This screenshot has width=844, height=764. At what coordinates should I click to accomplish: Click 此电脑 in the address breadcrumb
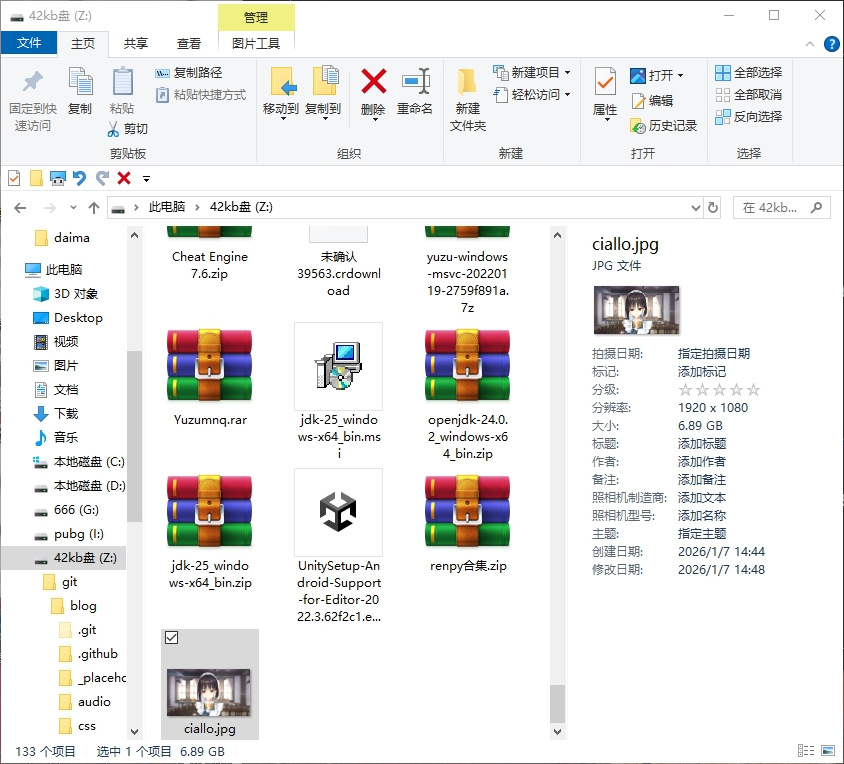(167, 207)
